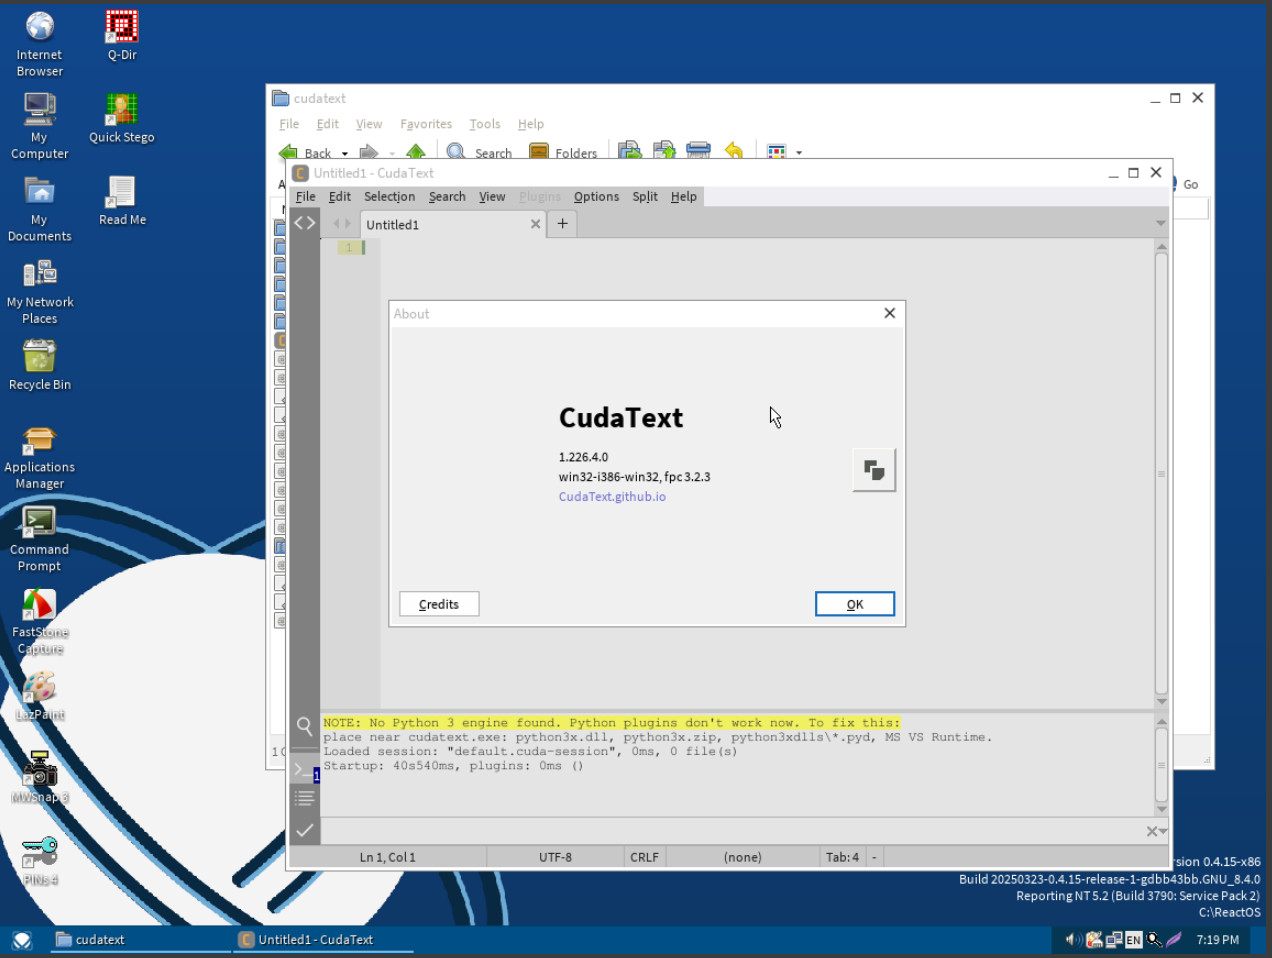This screenshot has width=1272, height=958.
Task: Click the LazPaint desktop icon
Action: click(x=40, y=695)
